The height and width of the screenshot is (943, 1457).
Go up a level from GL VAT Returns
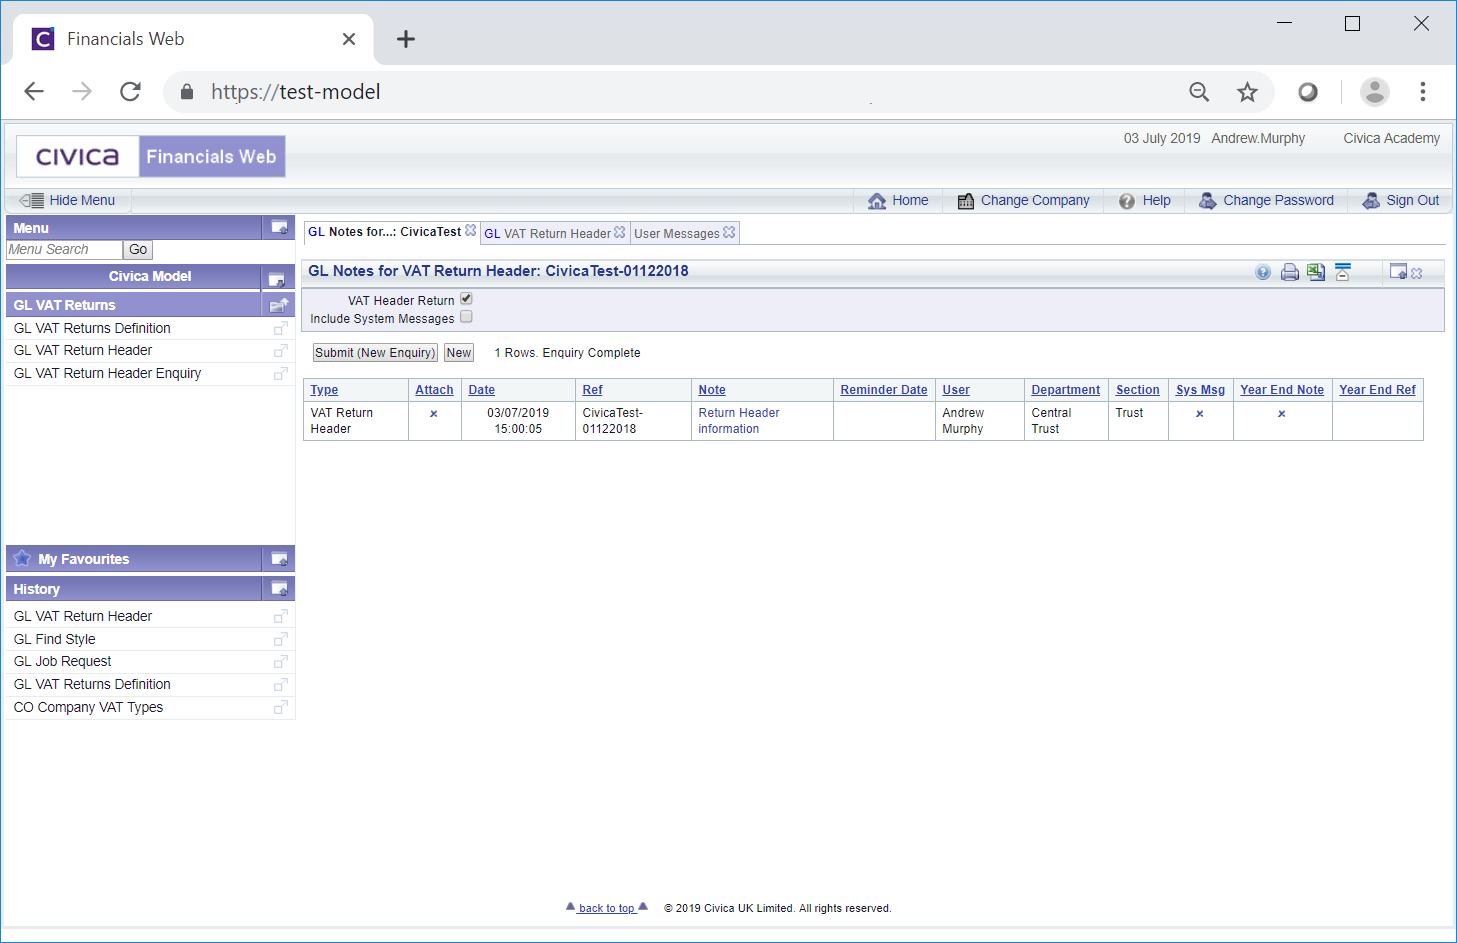[279, 305]
